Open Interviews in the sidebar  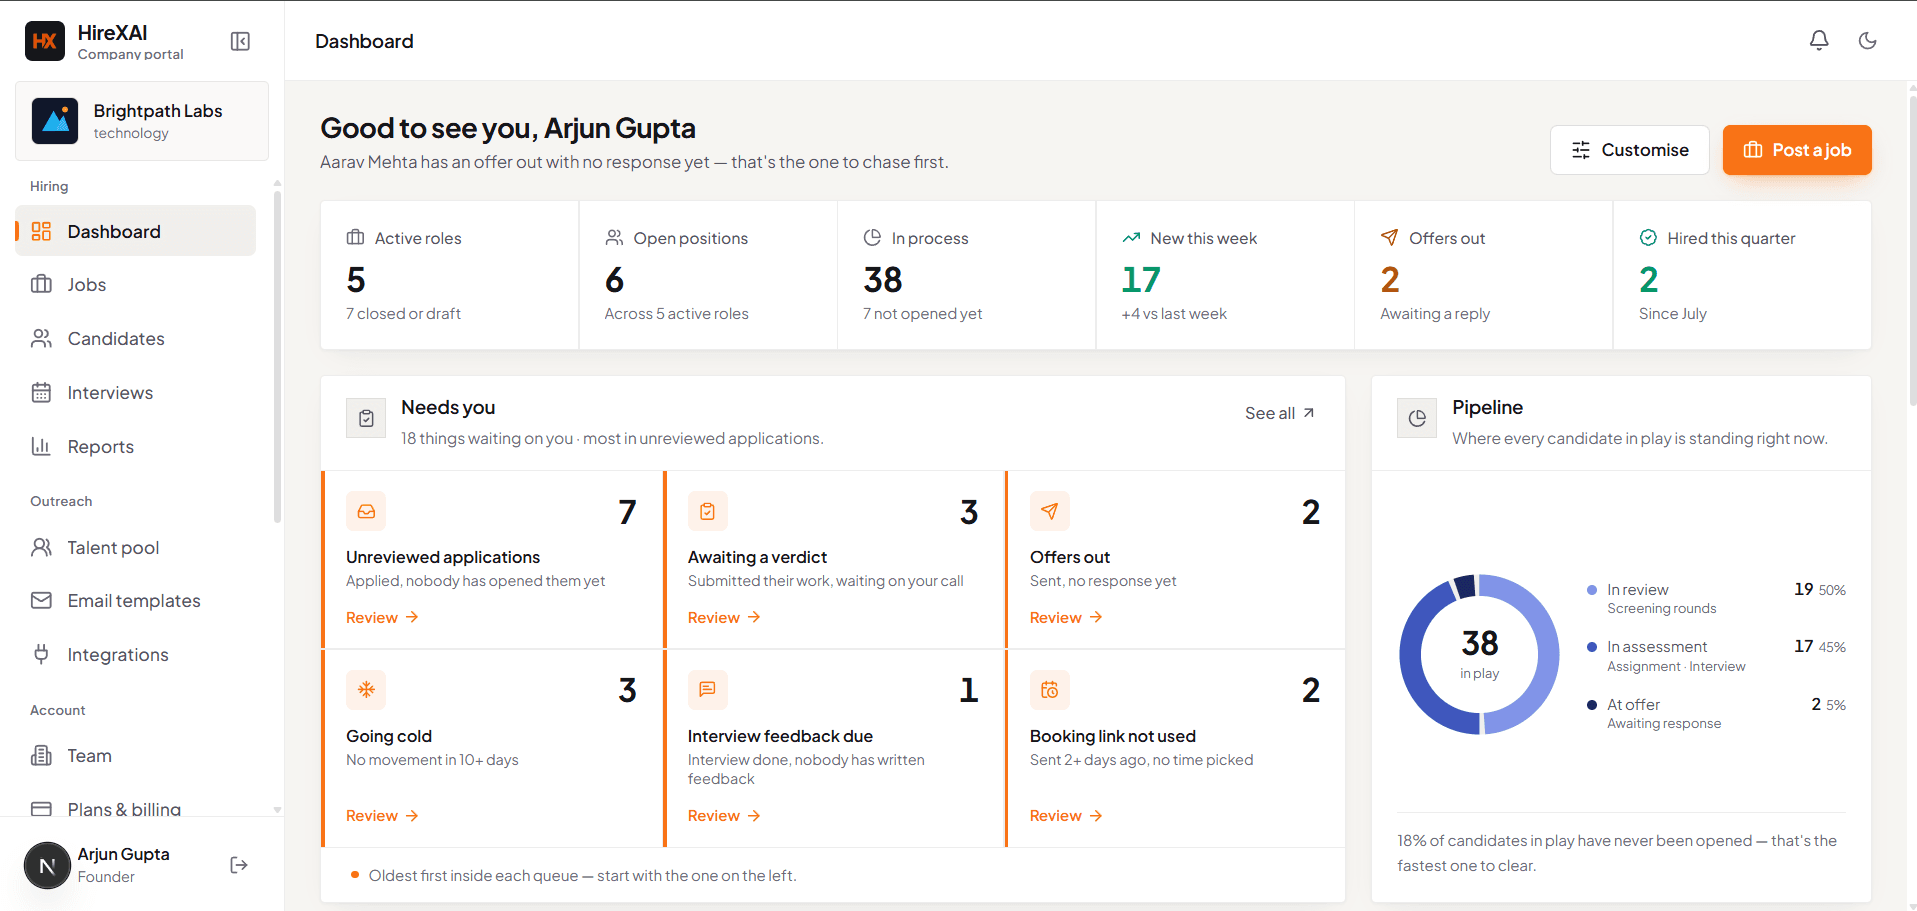(x=136, y=393)
